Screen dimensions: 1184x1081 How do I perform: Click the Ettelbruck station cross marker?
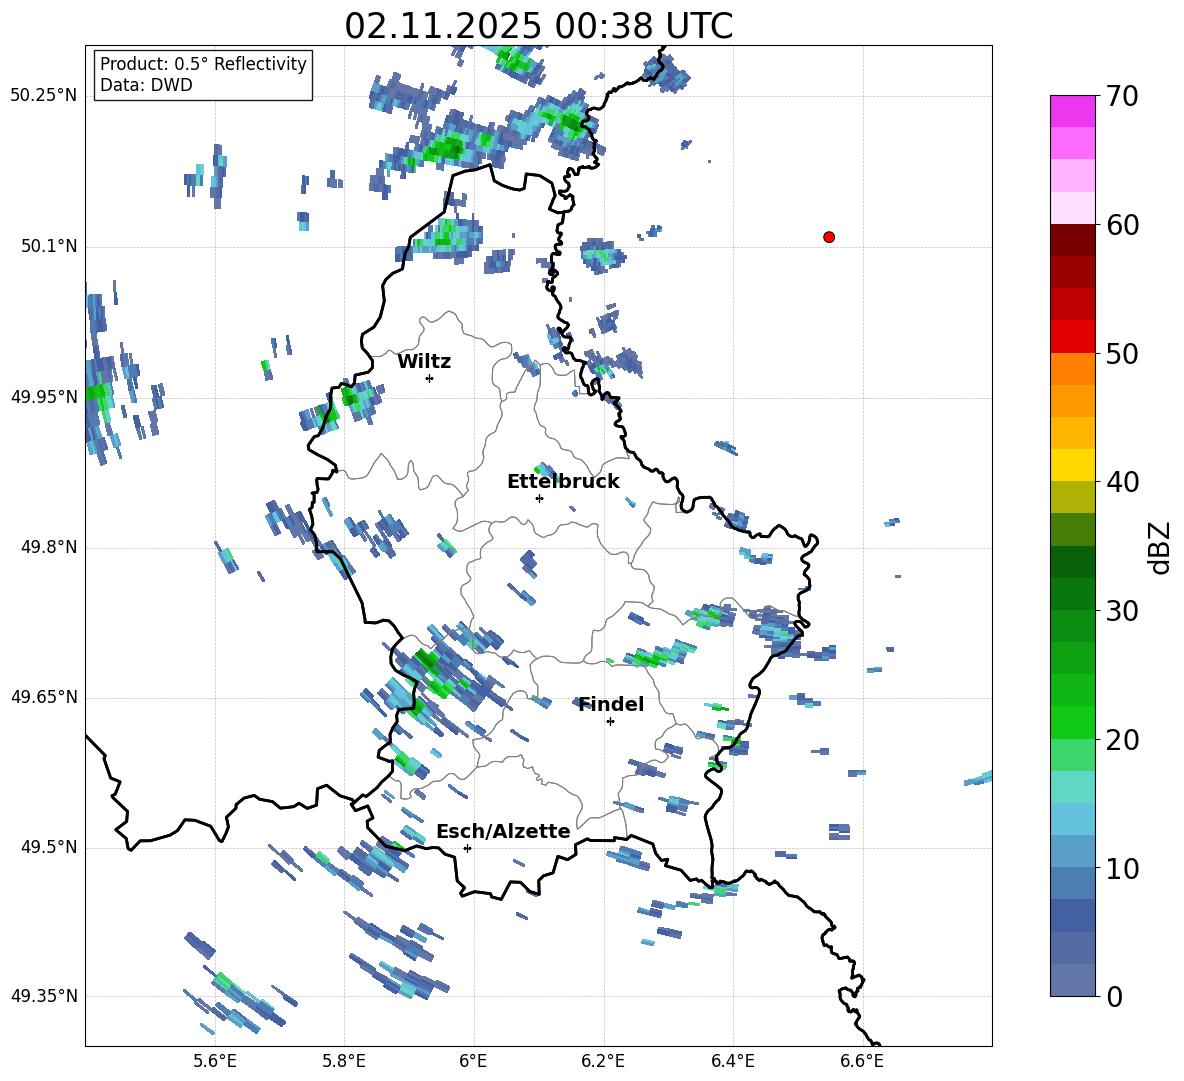[539, 498]
